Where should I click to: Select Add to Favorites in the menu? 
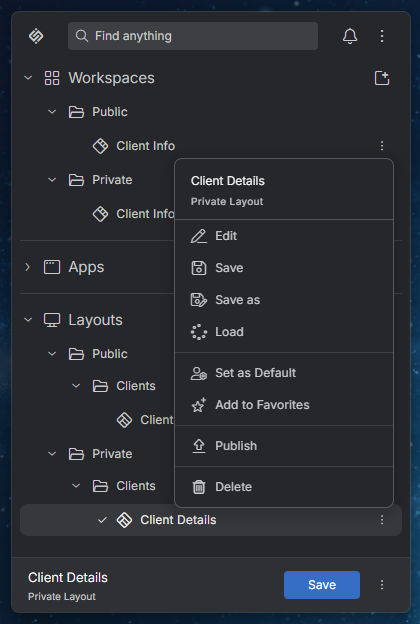(284, 405)
